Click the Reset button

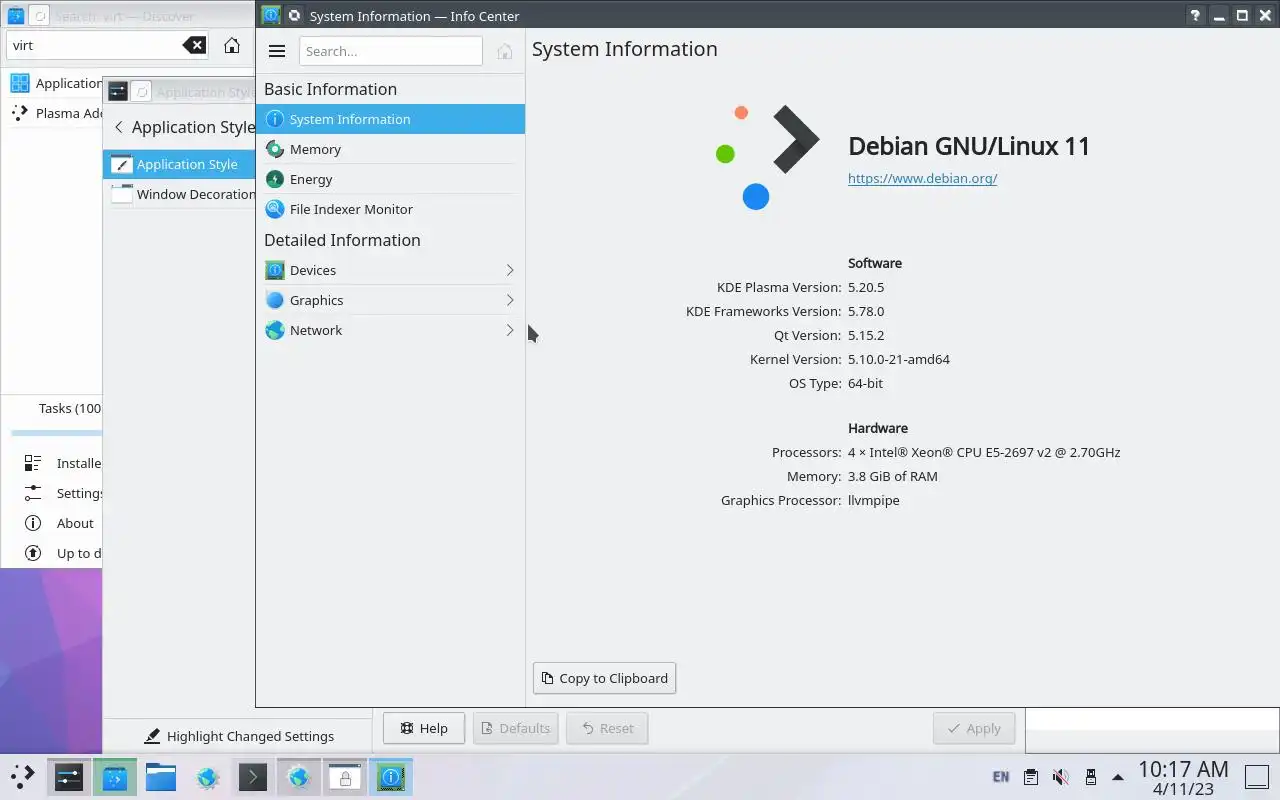607,728
